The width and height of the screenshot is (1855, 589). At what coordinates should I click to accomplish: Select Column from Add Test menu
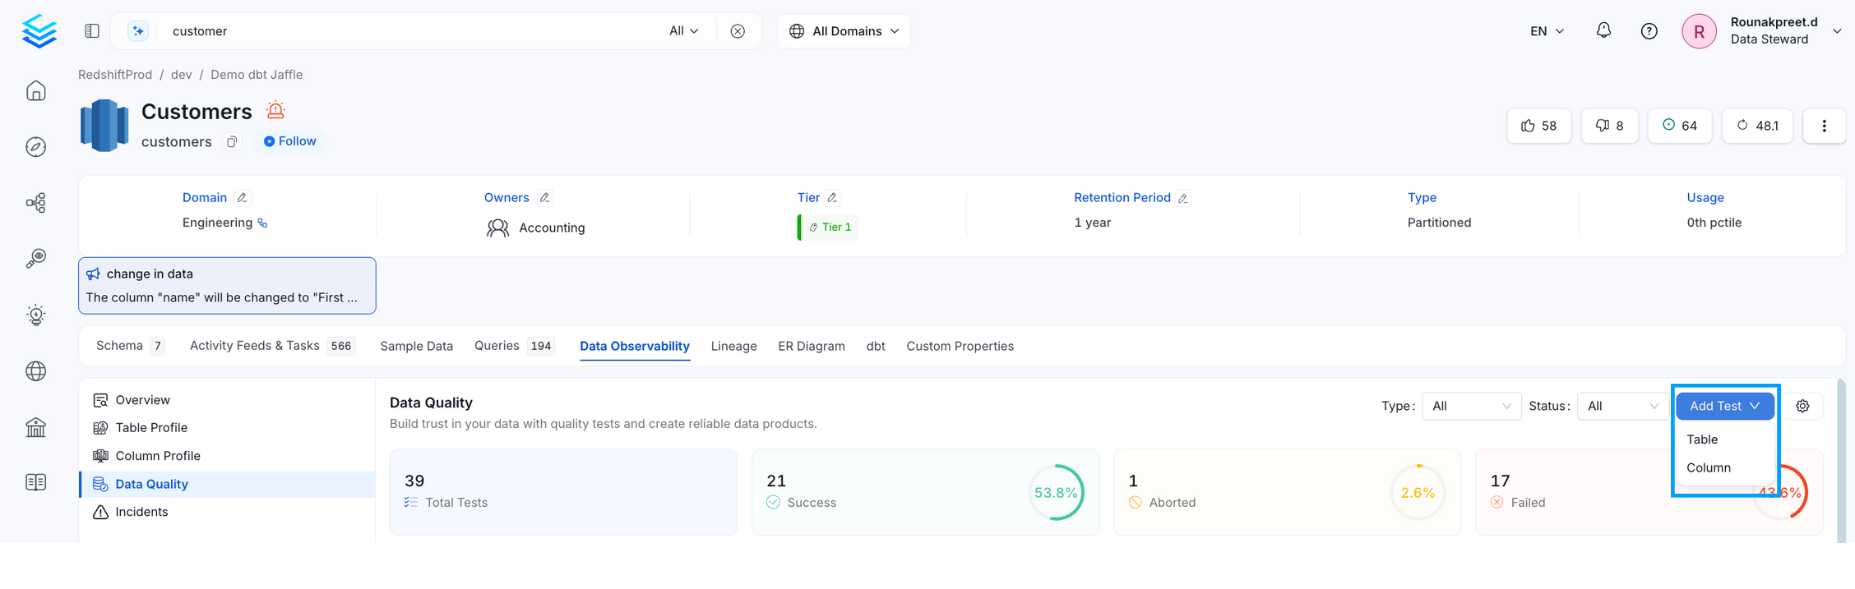click(x=1708, y=468)
